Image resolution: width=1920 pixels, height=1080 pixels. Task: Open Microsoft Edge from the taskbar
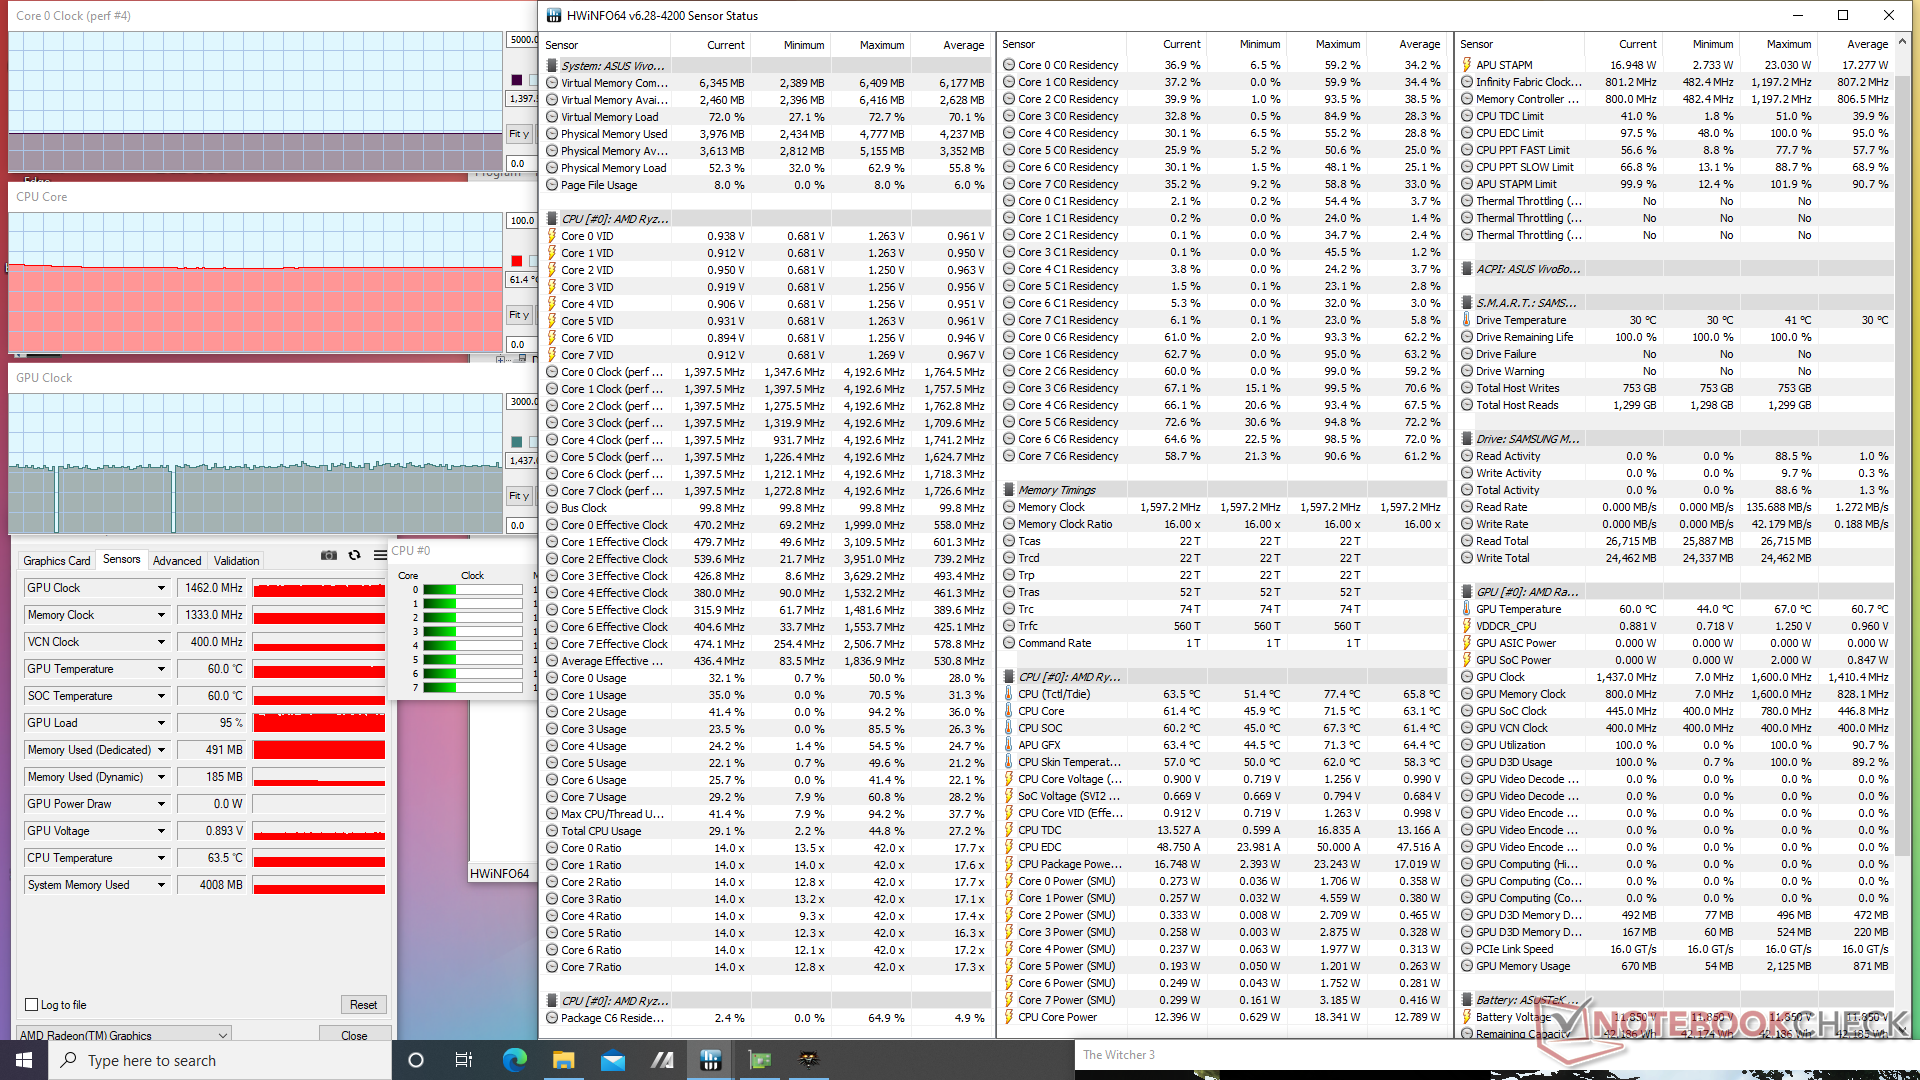pos(514,1060)
